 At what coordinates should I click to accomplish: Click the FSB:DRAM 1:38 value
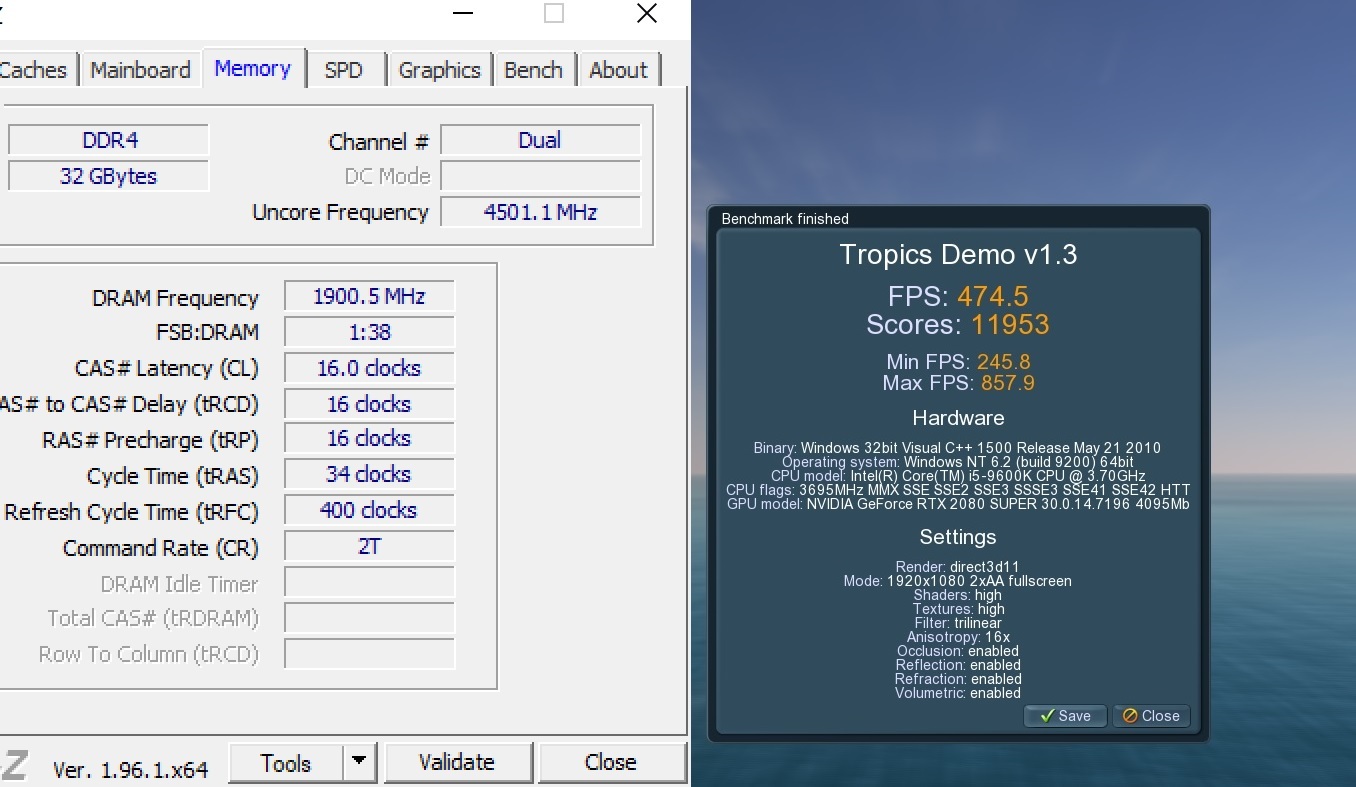(369, 332)
